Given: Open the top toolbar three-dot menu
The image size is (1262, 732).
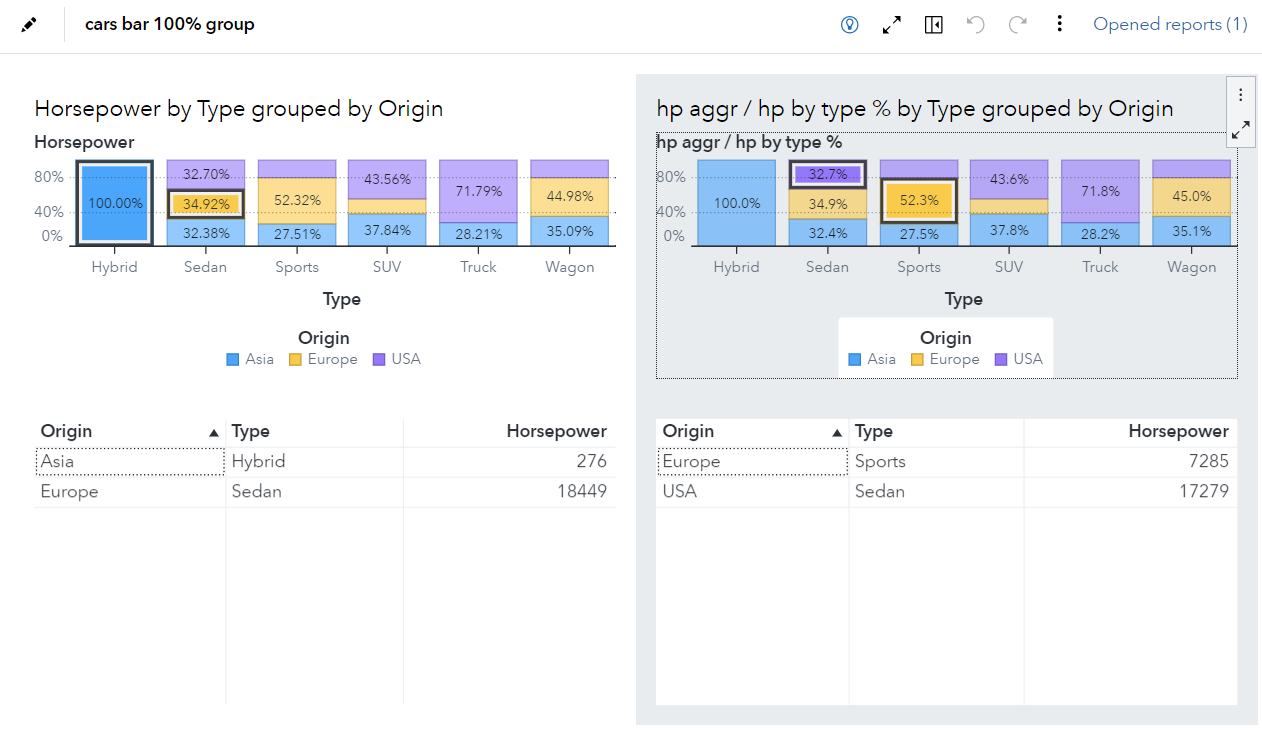Looking at the screenshot, I should (x=1059, y=24).
